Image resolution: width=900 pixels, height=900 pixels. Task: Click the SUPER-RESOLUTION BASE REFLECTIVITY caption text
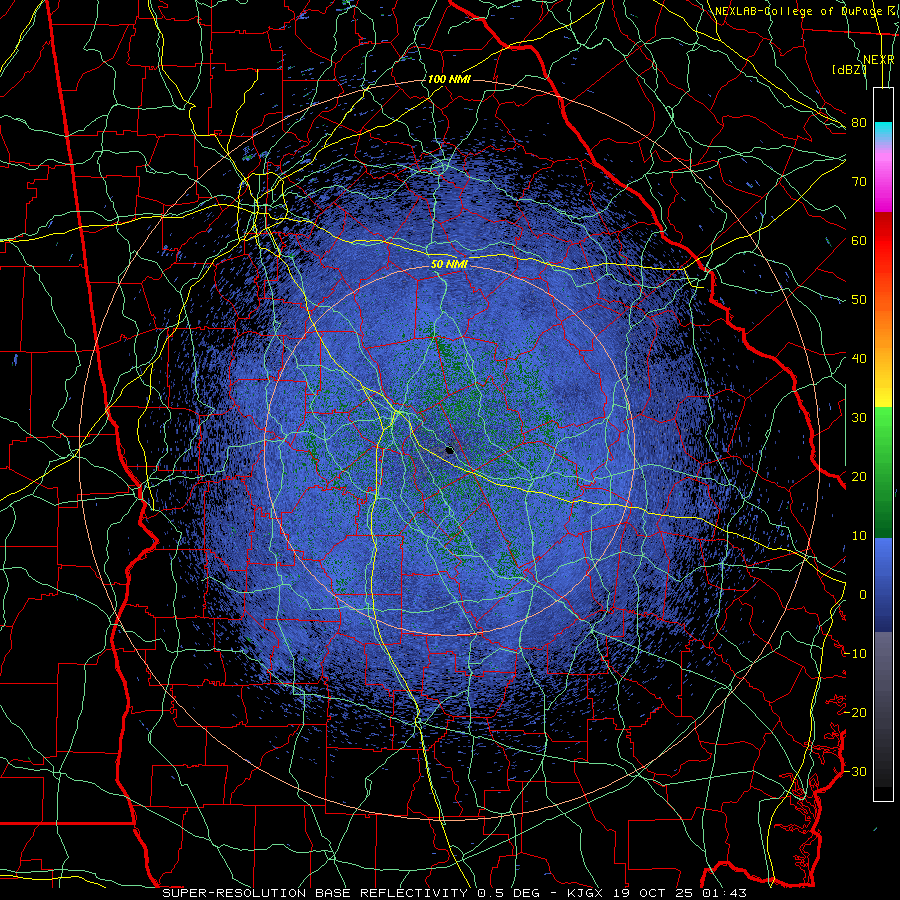pyautogui.click(x=315, y=893)
